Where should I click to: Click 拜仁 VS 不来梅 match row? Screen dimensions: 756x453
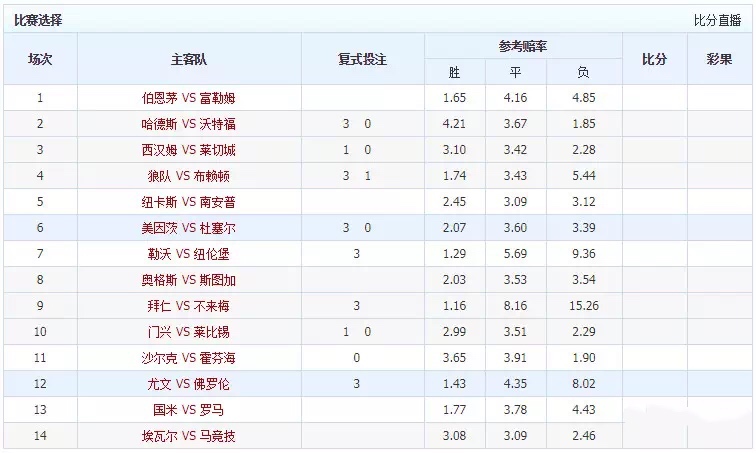(x=188, y=306)
